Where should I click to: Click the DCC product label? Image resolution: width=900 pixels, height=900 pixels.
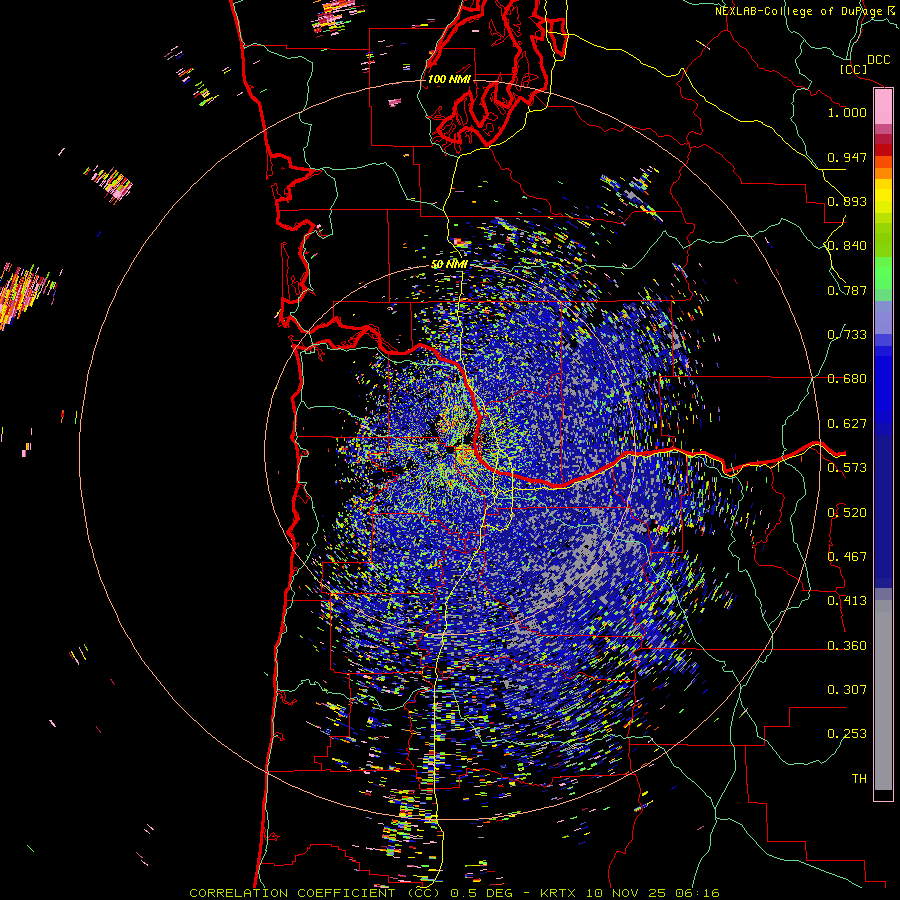coord(878,60)
